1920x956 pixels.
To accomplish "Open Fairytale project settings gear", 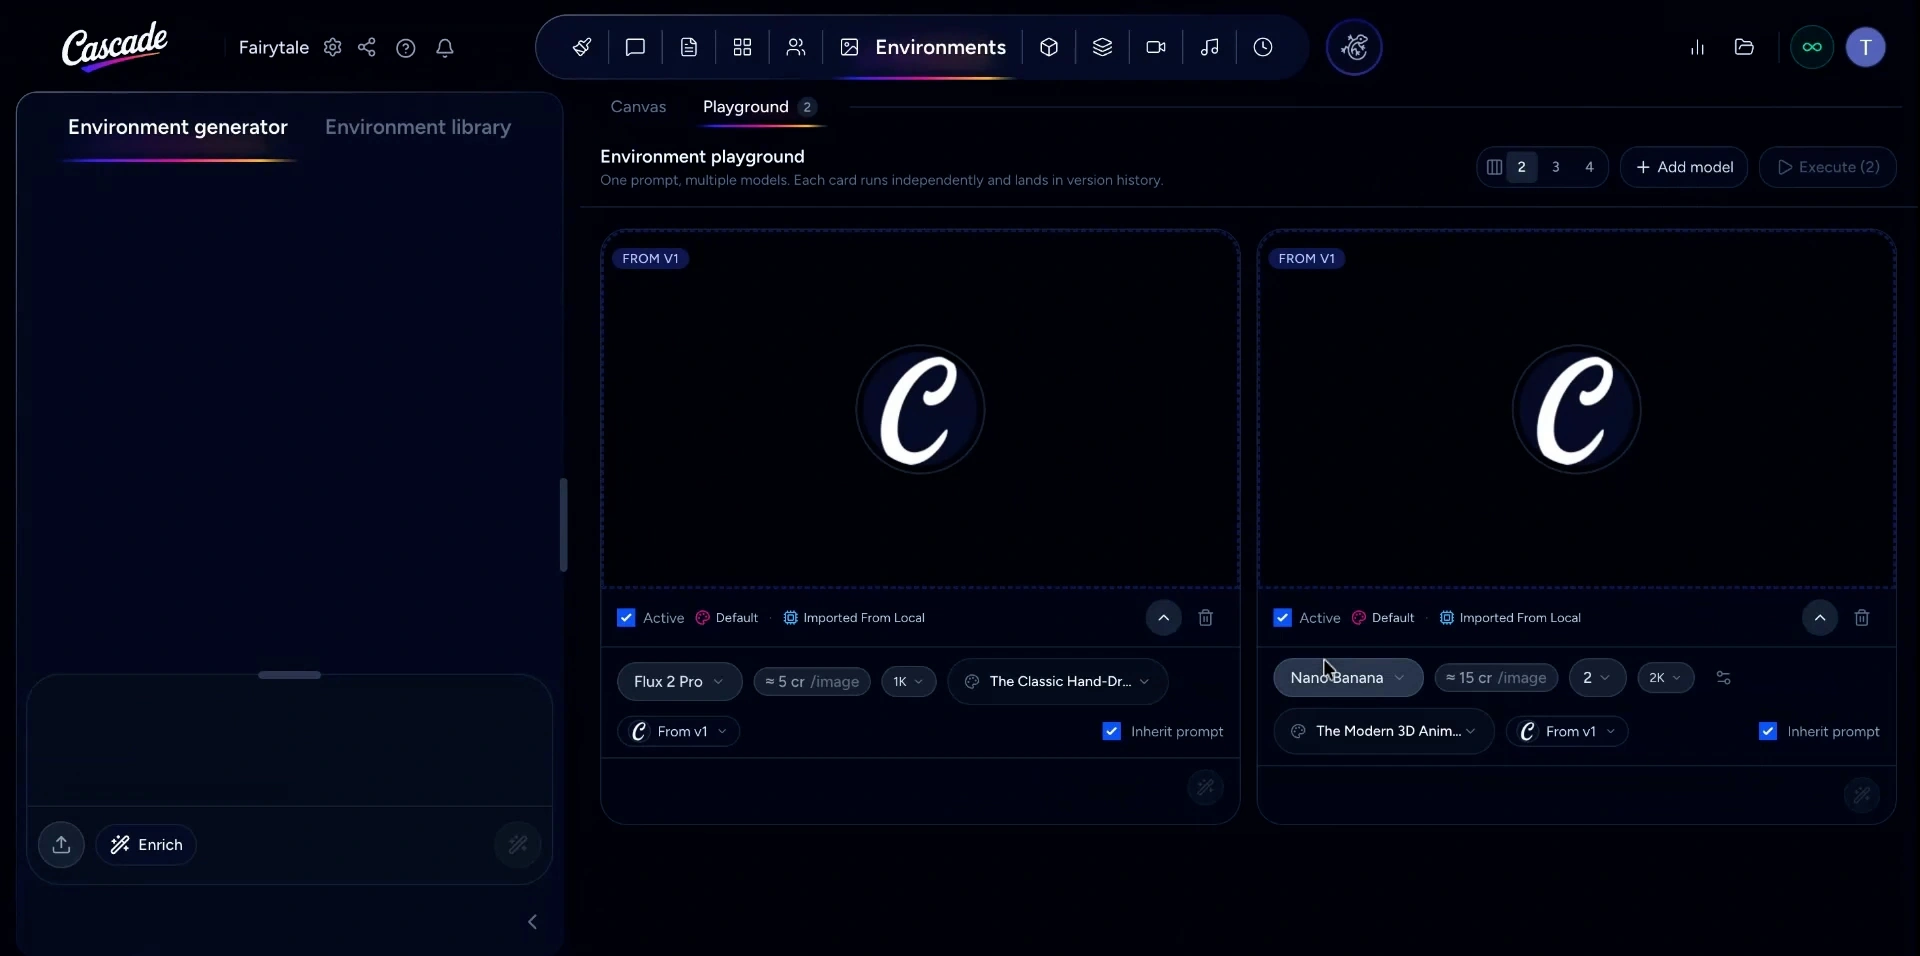I will [333, 47].
